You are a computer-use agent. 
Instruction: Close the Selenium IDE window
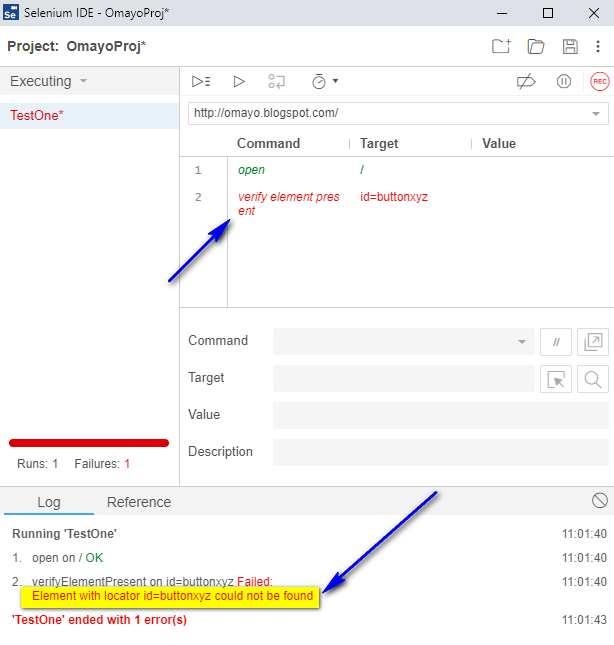pos(594,13)
